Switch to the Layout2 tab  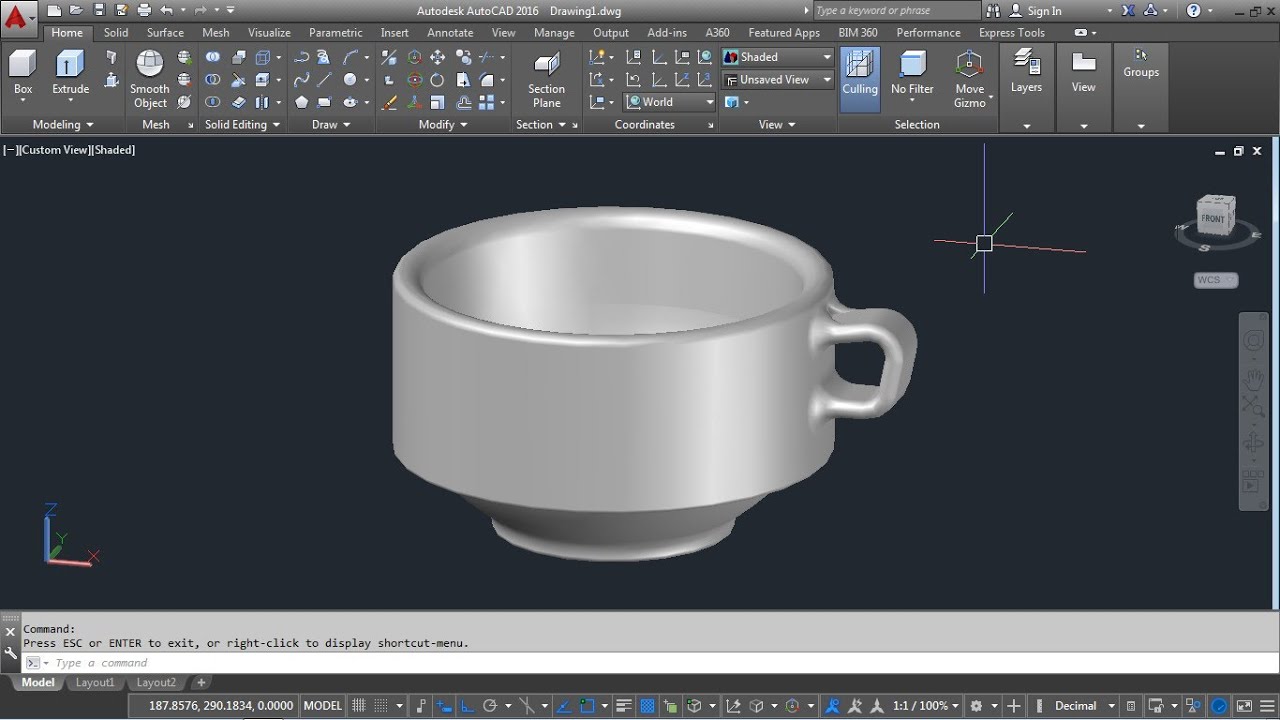click(x=156, y=683)
